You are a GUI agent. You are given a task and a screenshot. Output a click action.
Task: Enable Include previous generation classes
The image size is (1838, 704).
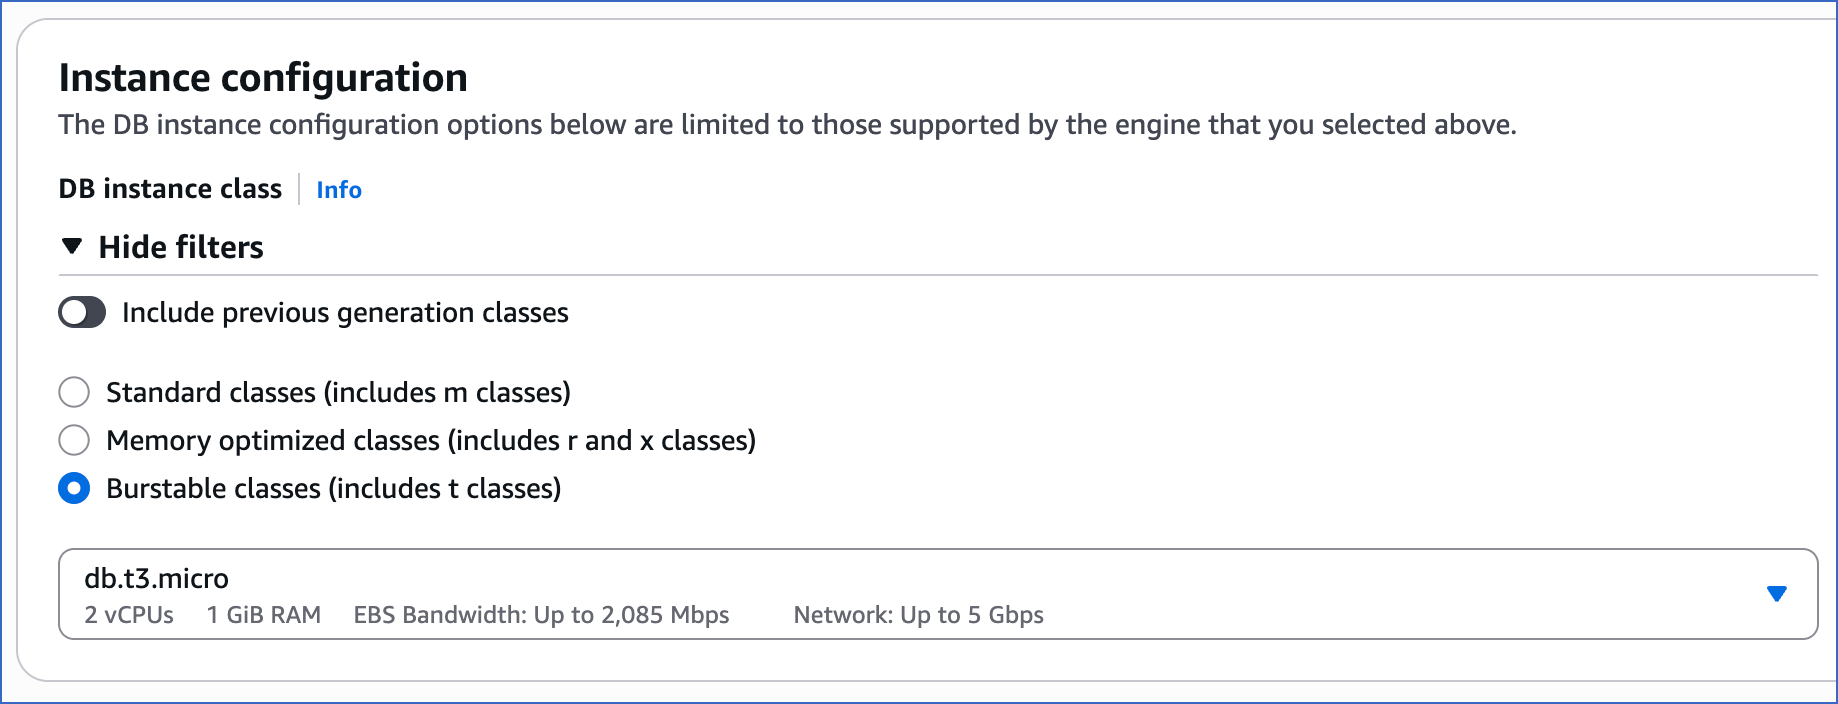[x=81, y=312]
